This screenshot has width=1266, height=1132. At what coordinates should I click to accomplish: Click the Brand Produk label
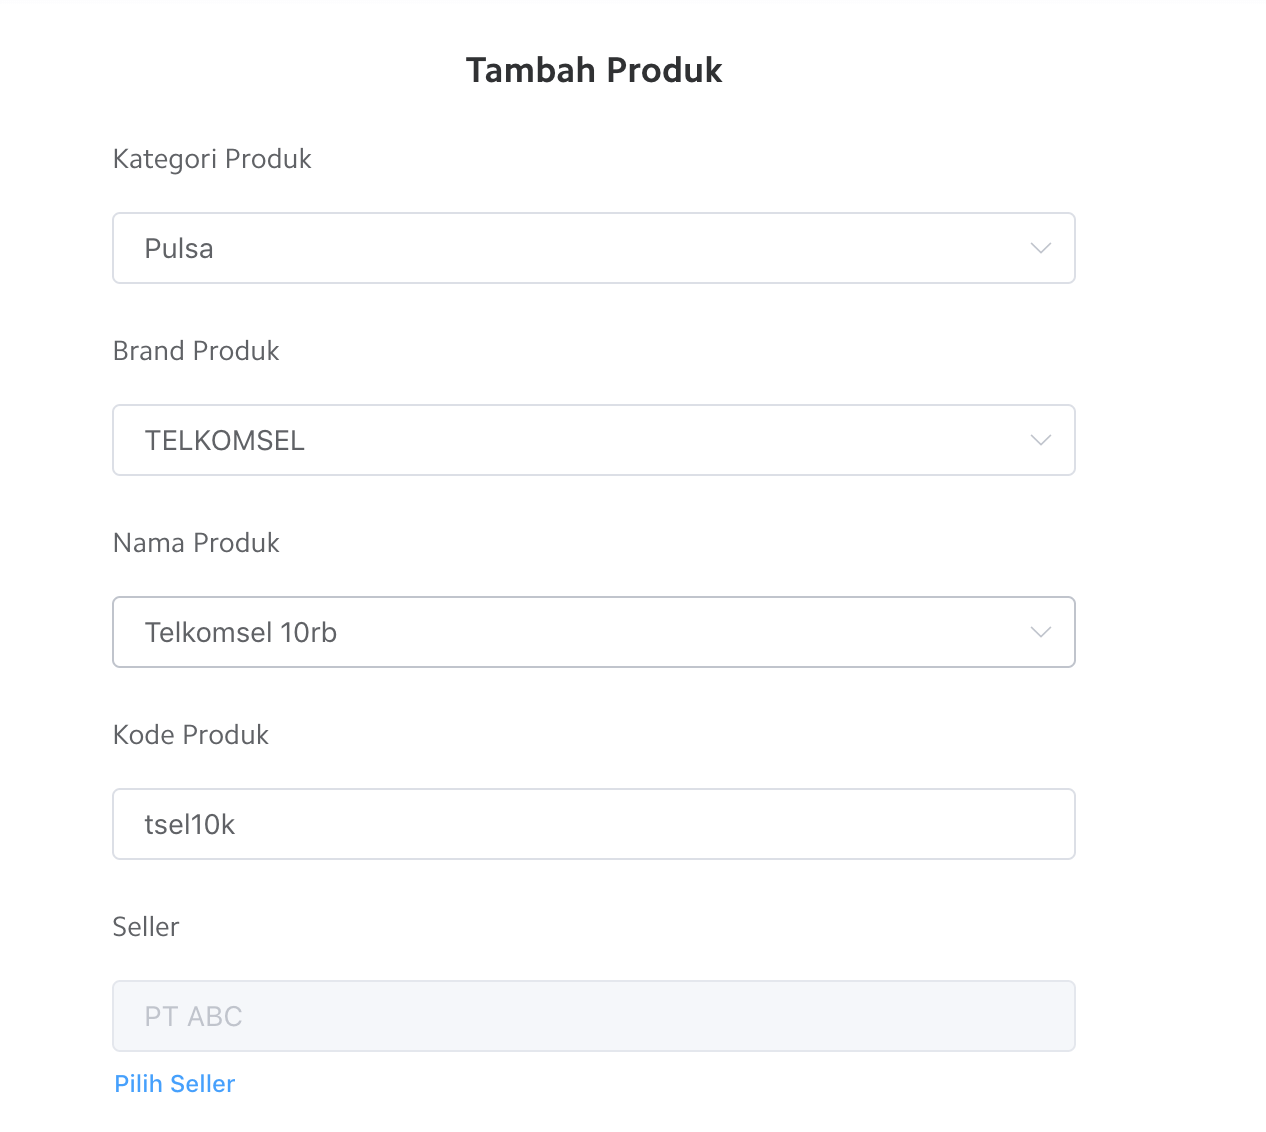196,351
